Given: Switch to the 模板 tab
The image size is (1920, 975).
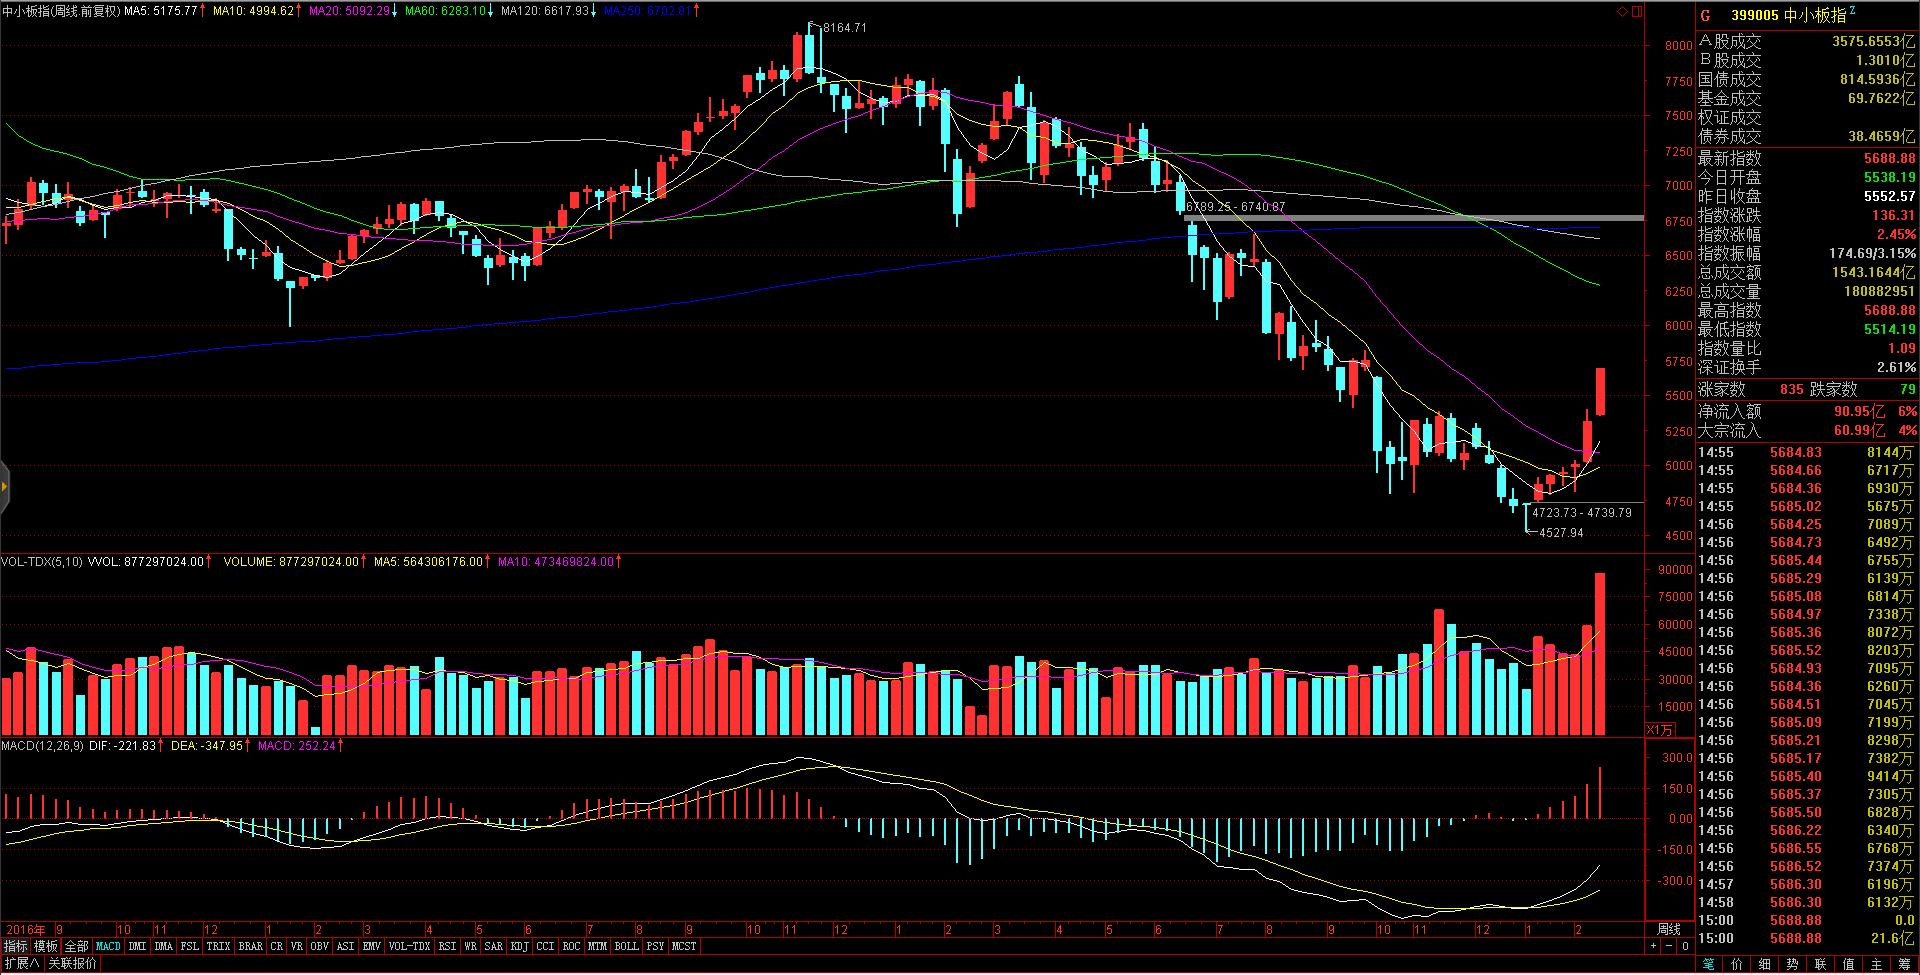Looking at the screenshot, I should [x=46, y=946].
